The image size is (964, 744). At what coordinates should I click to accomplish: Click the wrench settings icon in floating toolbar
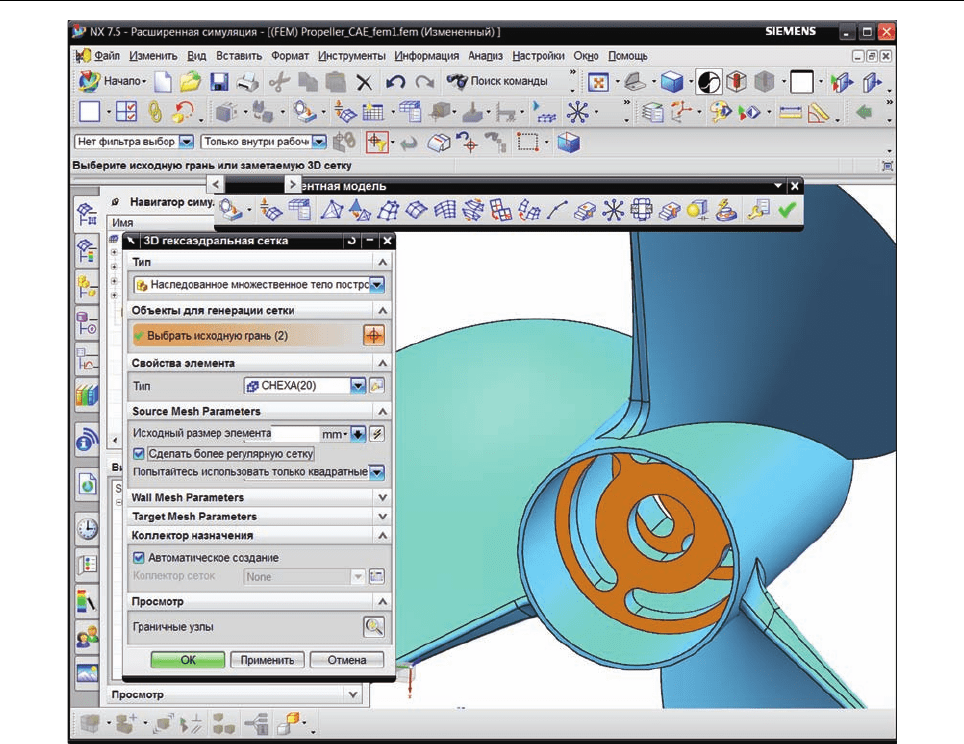coord(758,210)
